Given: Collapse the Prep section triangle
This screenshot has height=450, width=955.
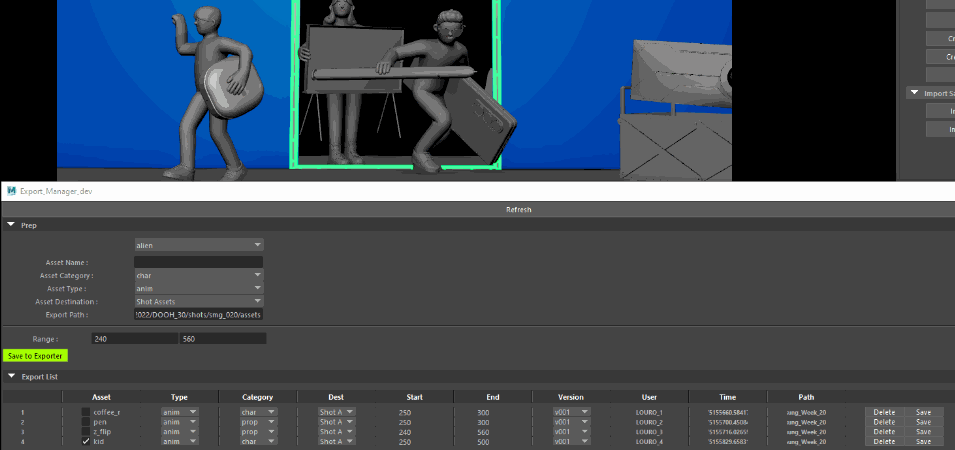Looking at the screenshot, I should pyautogui.click(x=11, y=225).
